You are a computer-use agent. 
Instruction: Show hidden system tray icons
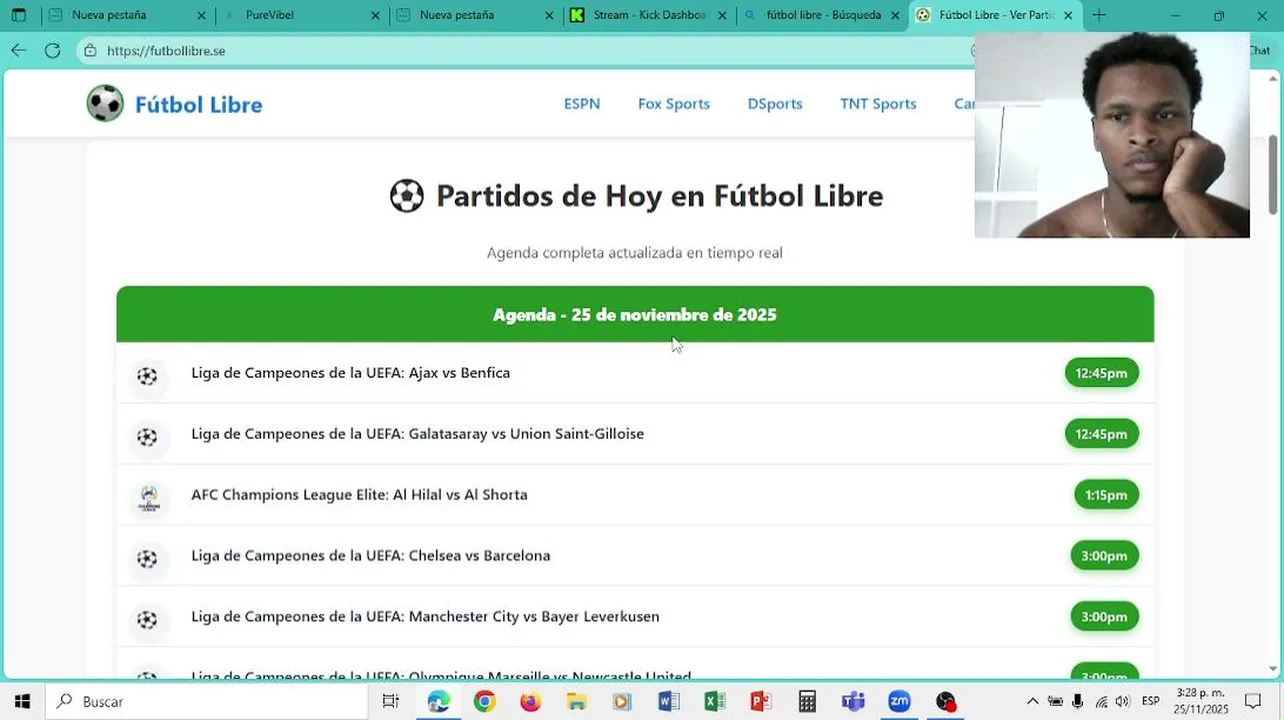tap(1033, 701)
